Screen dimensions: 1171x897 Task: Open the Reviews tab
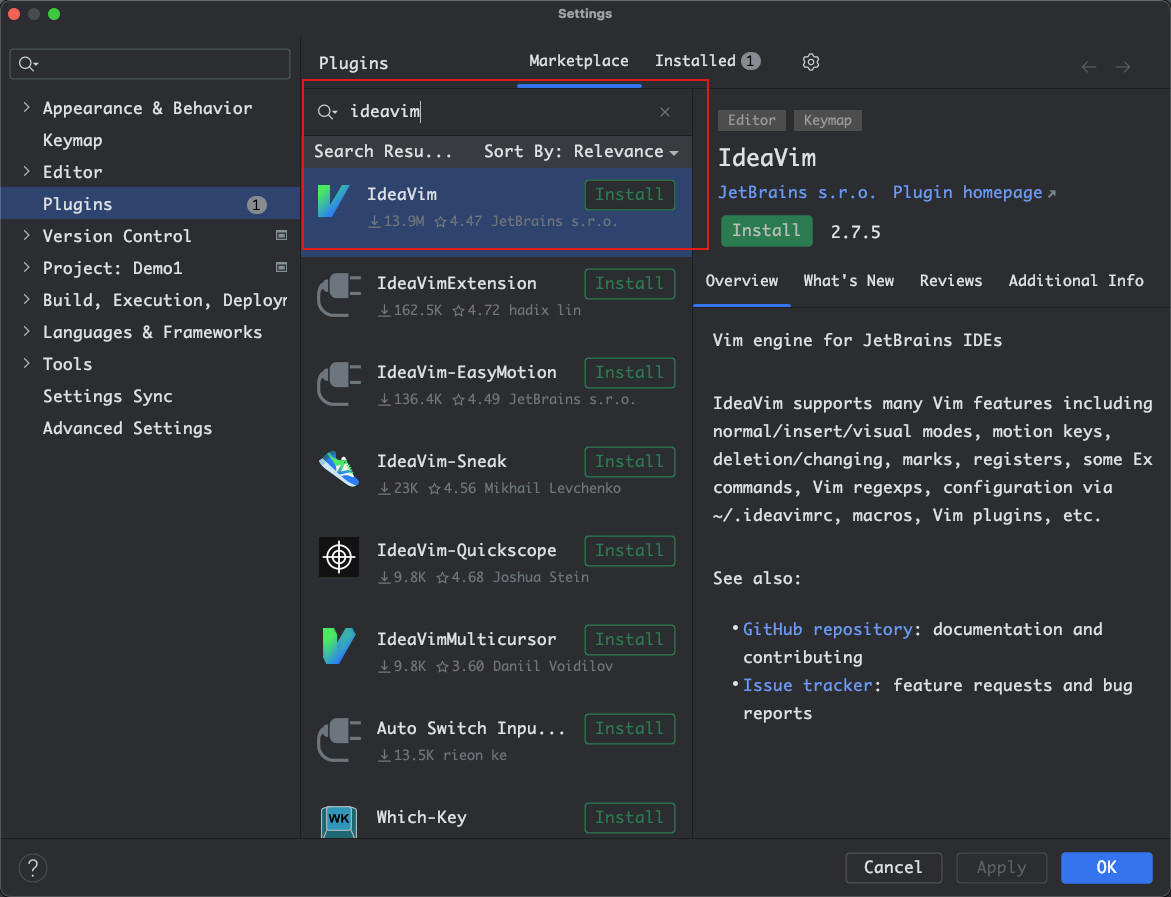[950, 281]
